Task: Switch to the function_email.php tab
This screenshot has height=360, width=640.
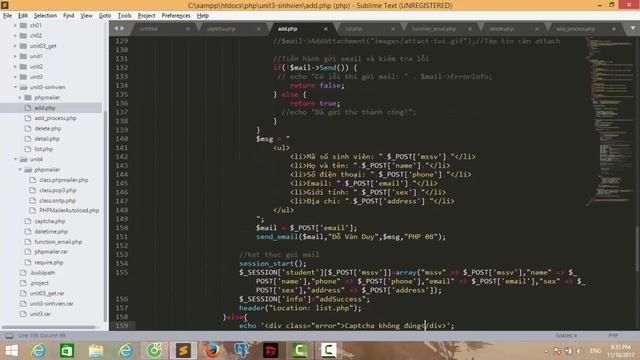Action: [433, 29]
